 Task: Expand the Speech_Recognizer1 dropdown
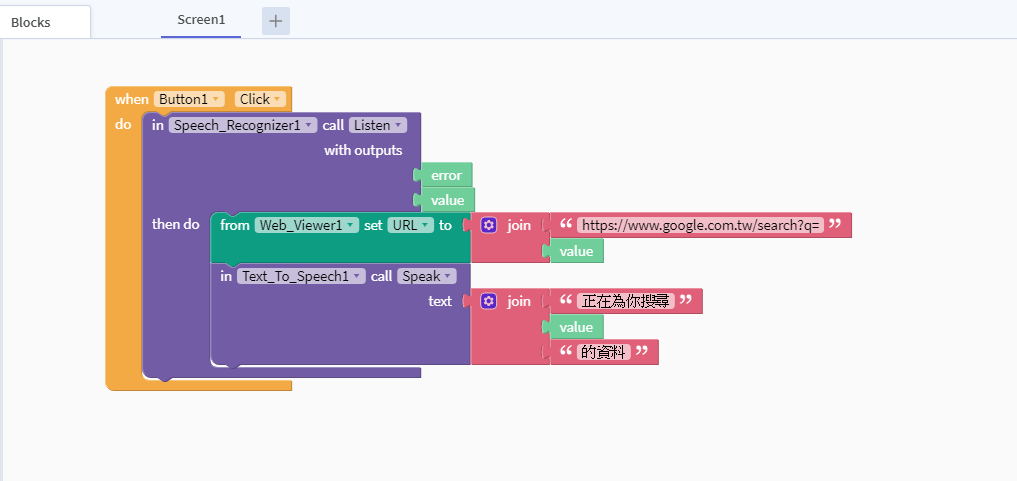pos(243,125)
